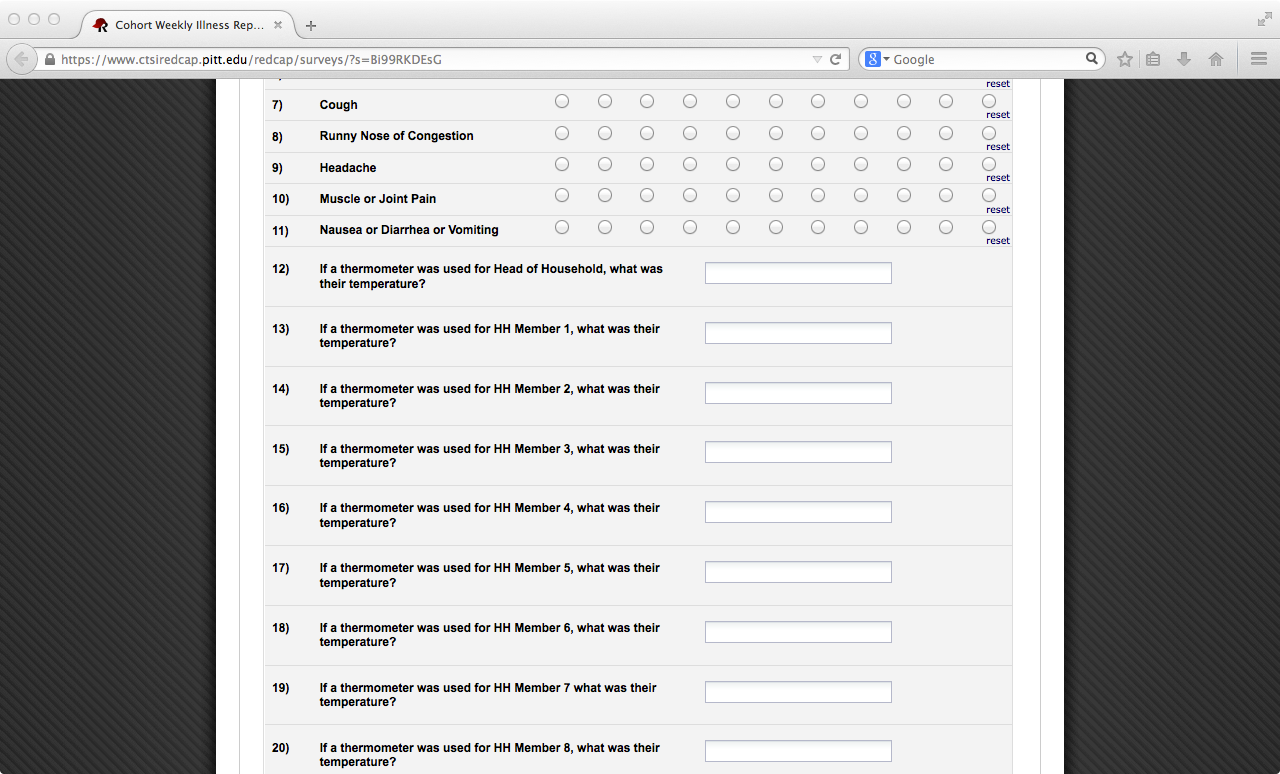Click the Head of Household temperature field

pos(798,273)
